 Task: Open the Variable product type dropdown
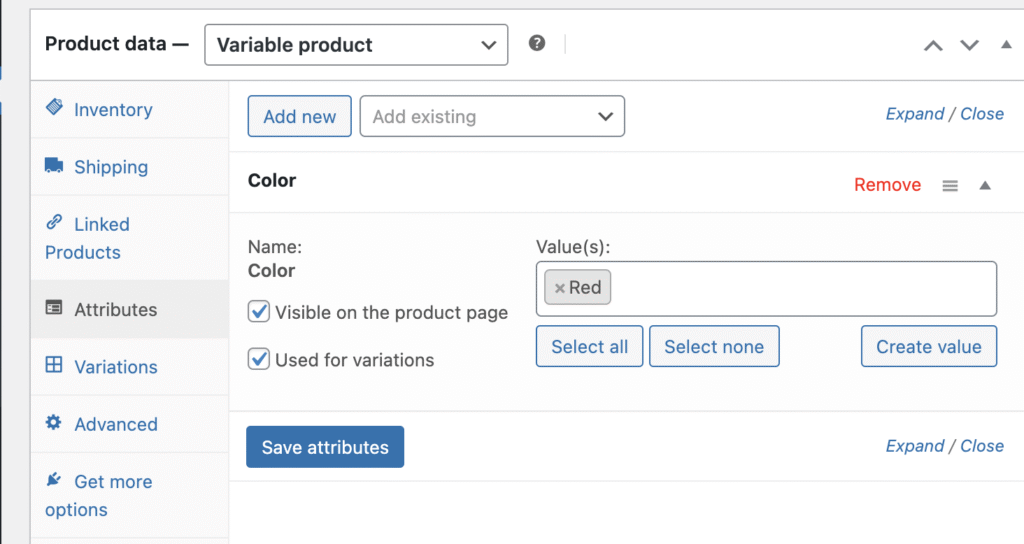[x=356, y=45]
